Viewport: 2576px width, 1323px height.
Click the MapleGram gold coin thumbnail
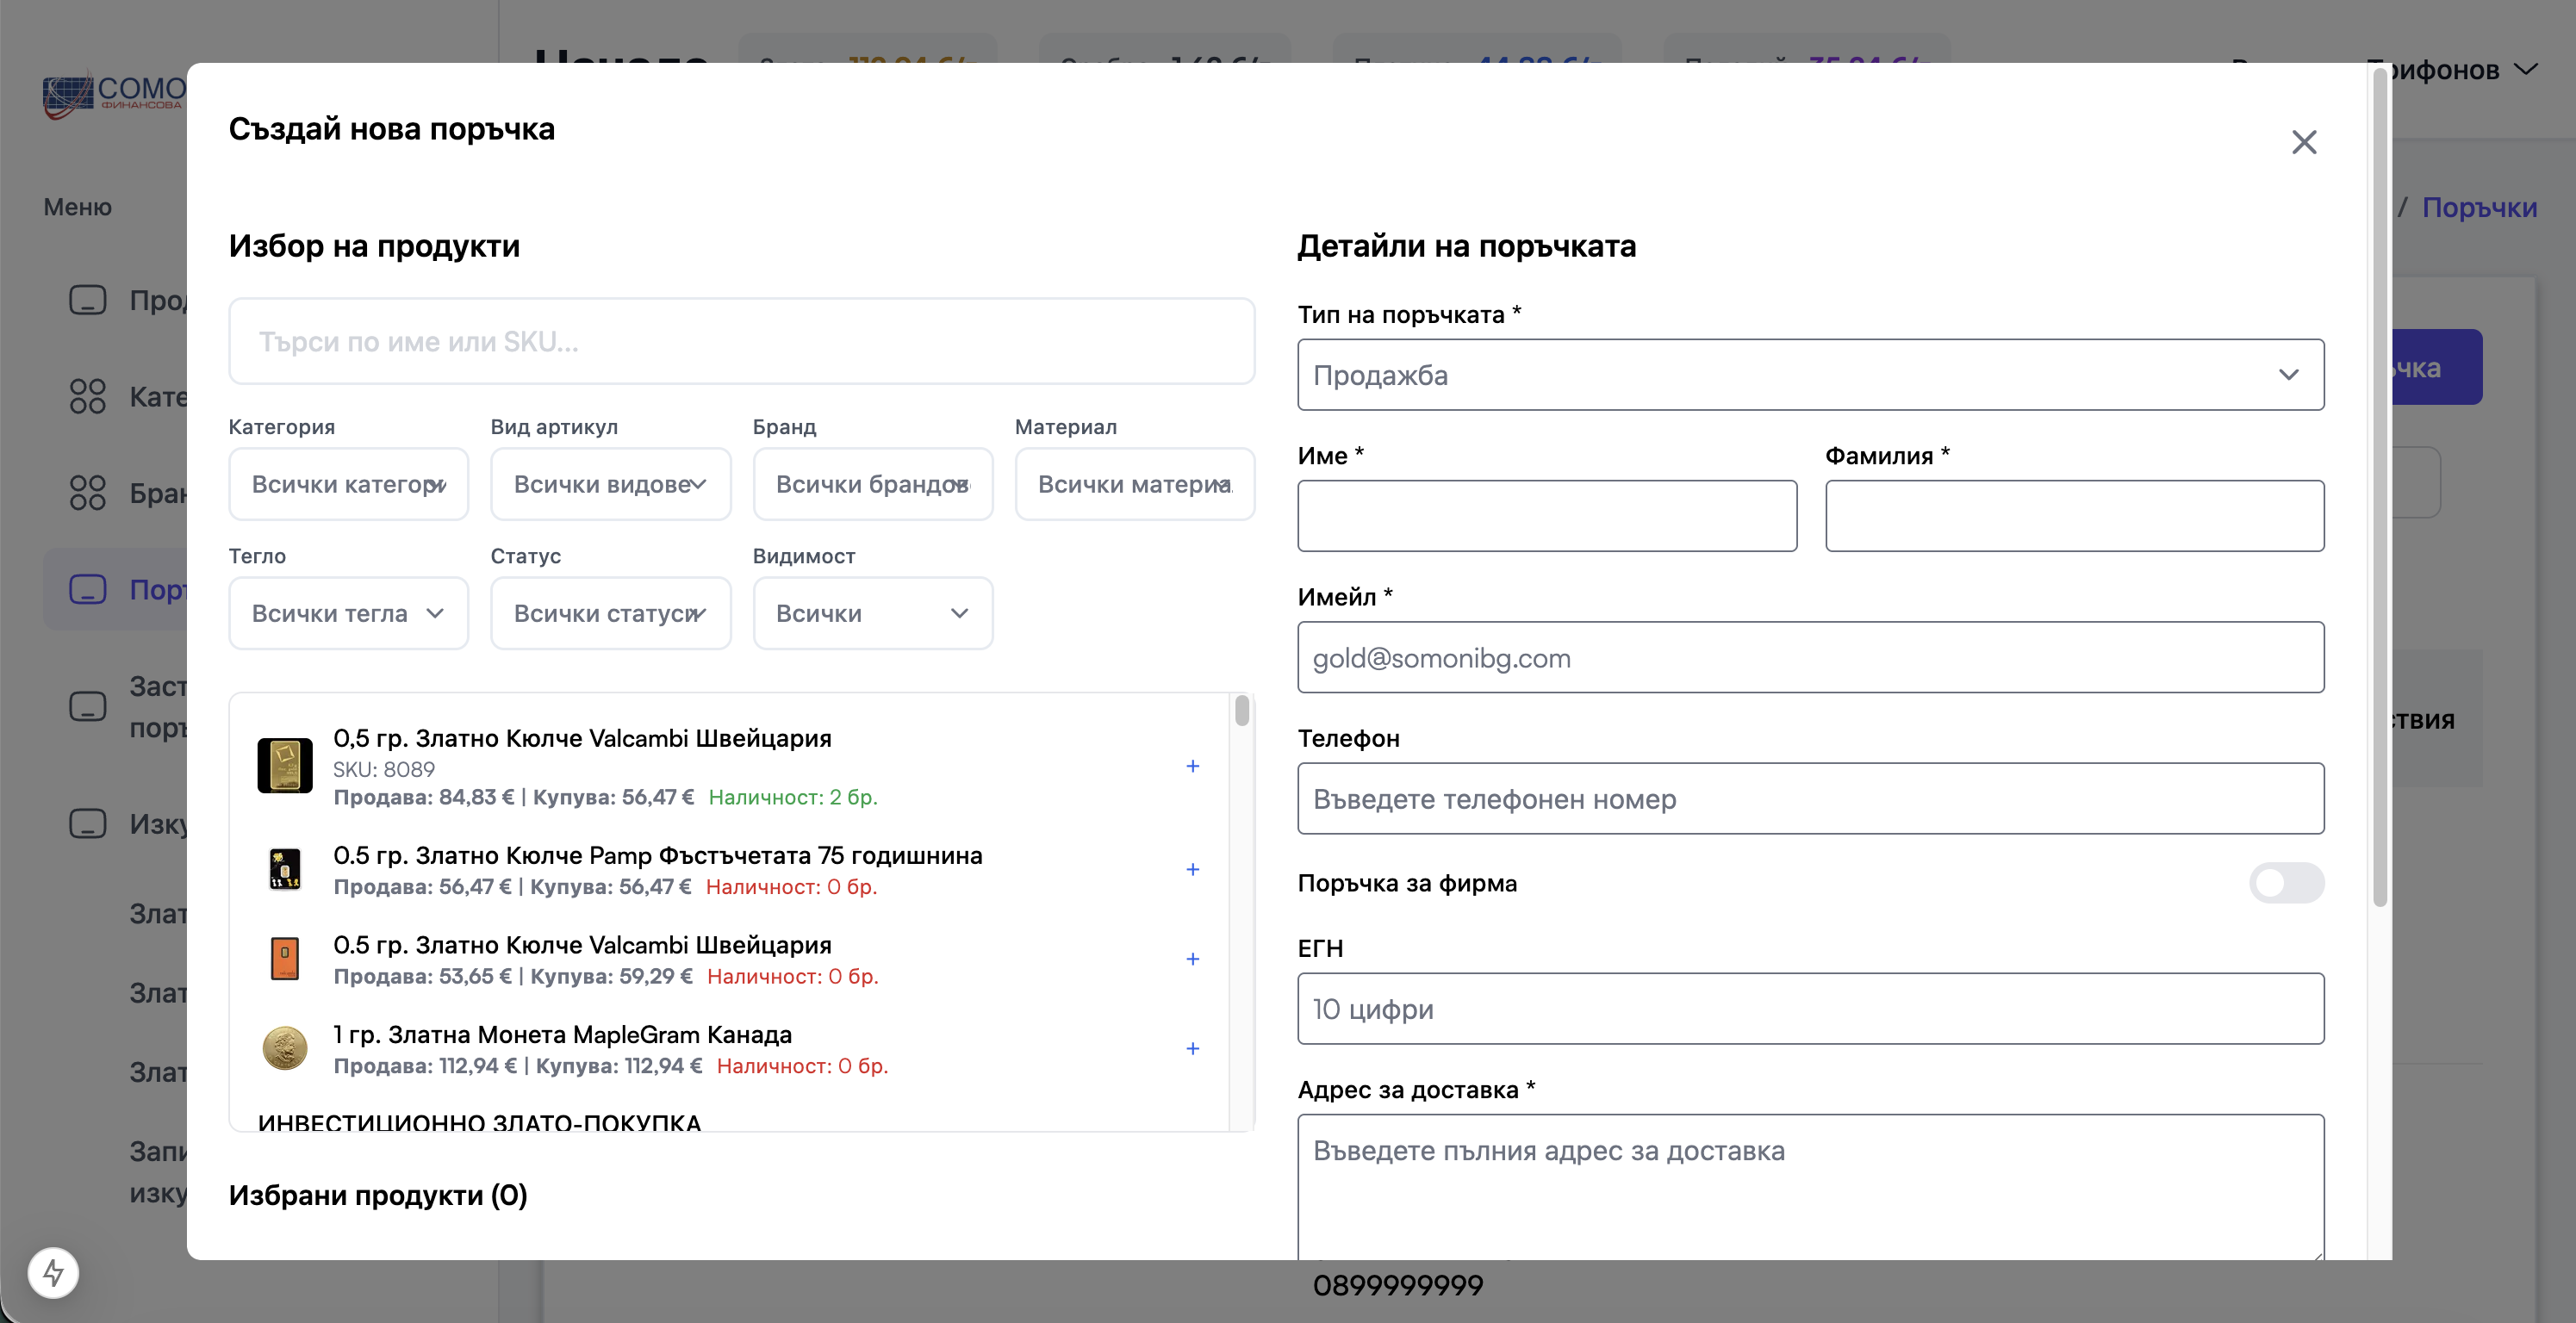click(285, 1049)
